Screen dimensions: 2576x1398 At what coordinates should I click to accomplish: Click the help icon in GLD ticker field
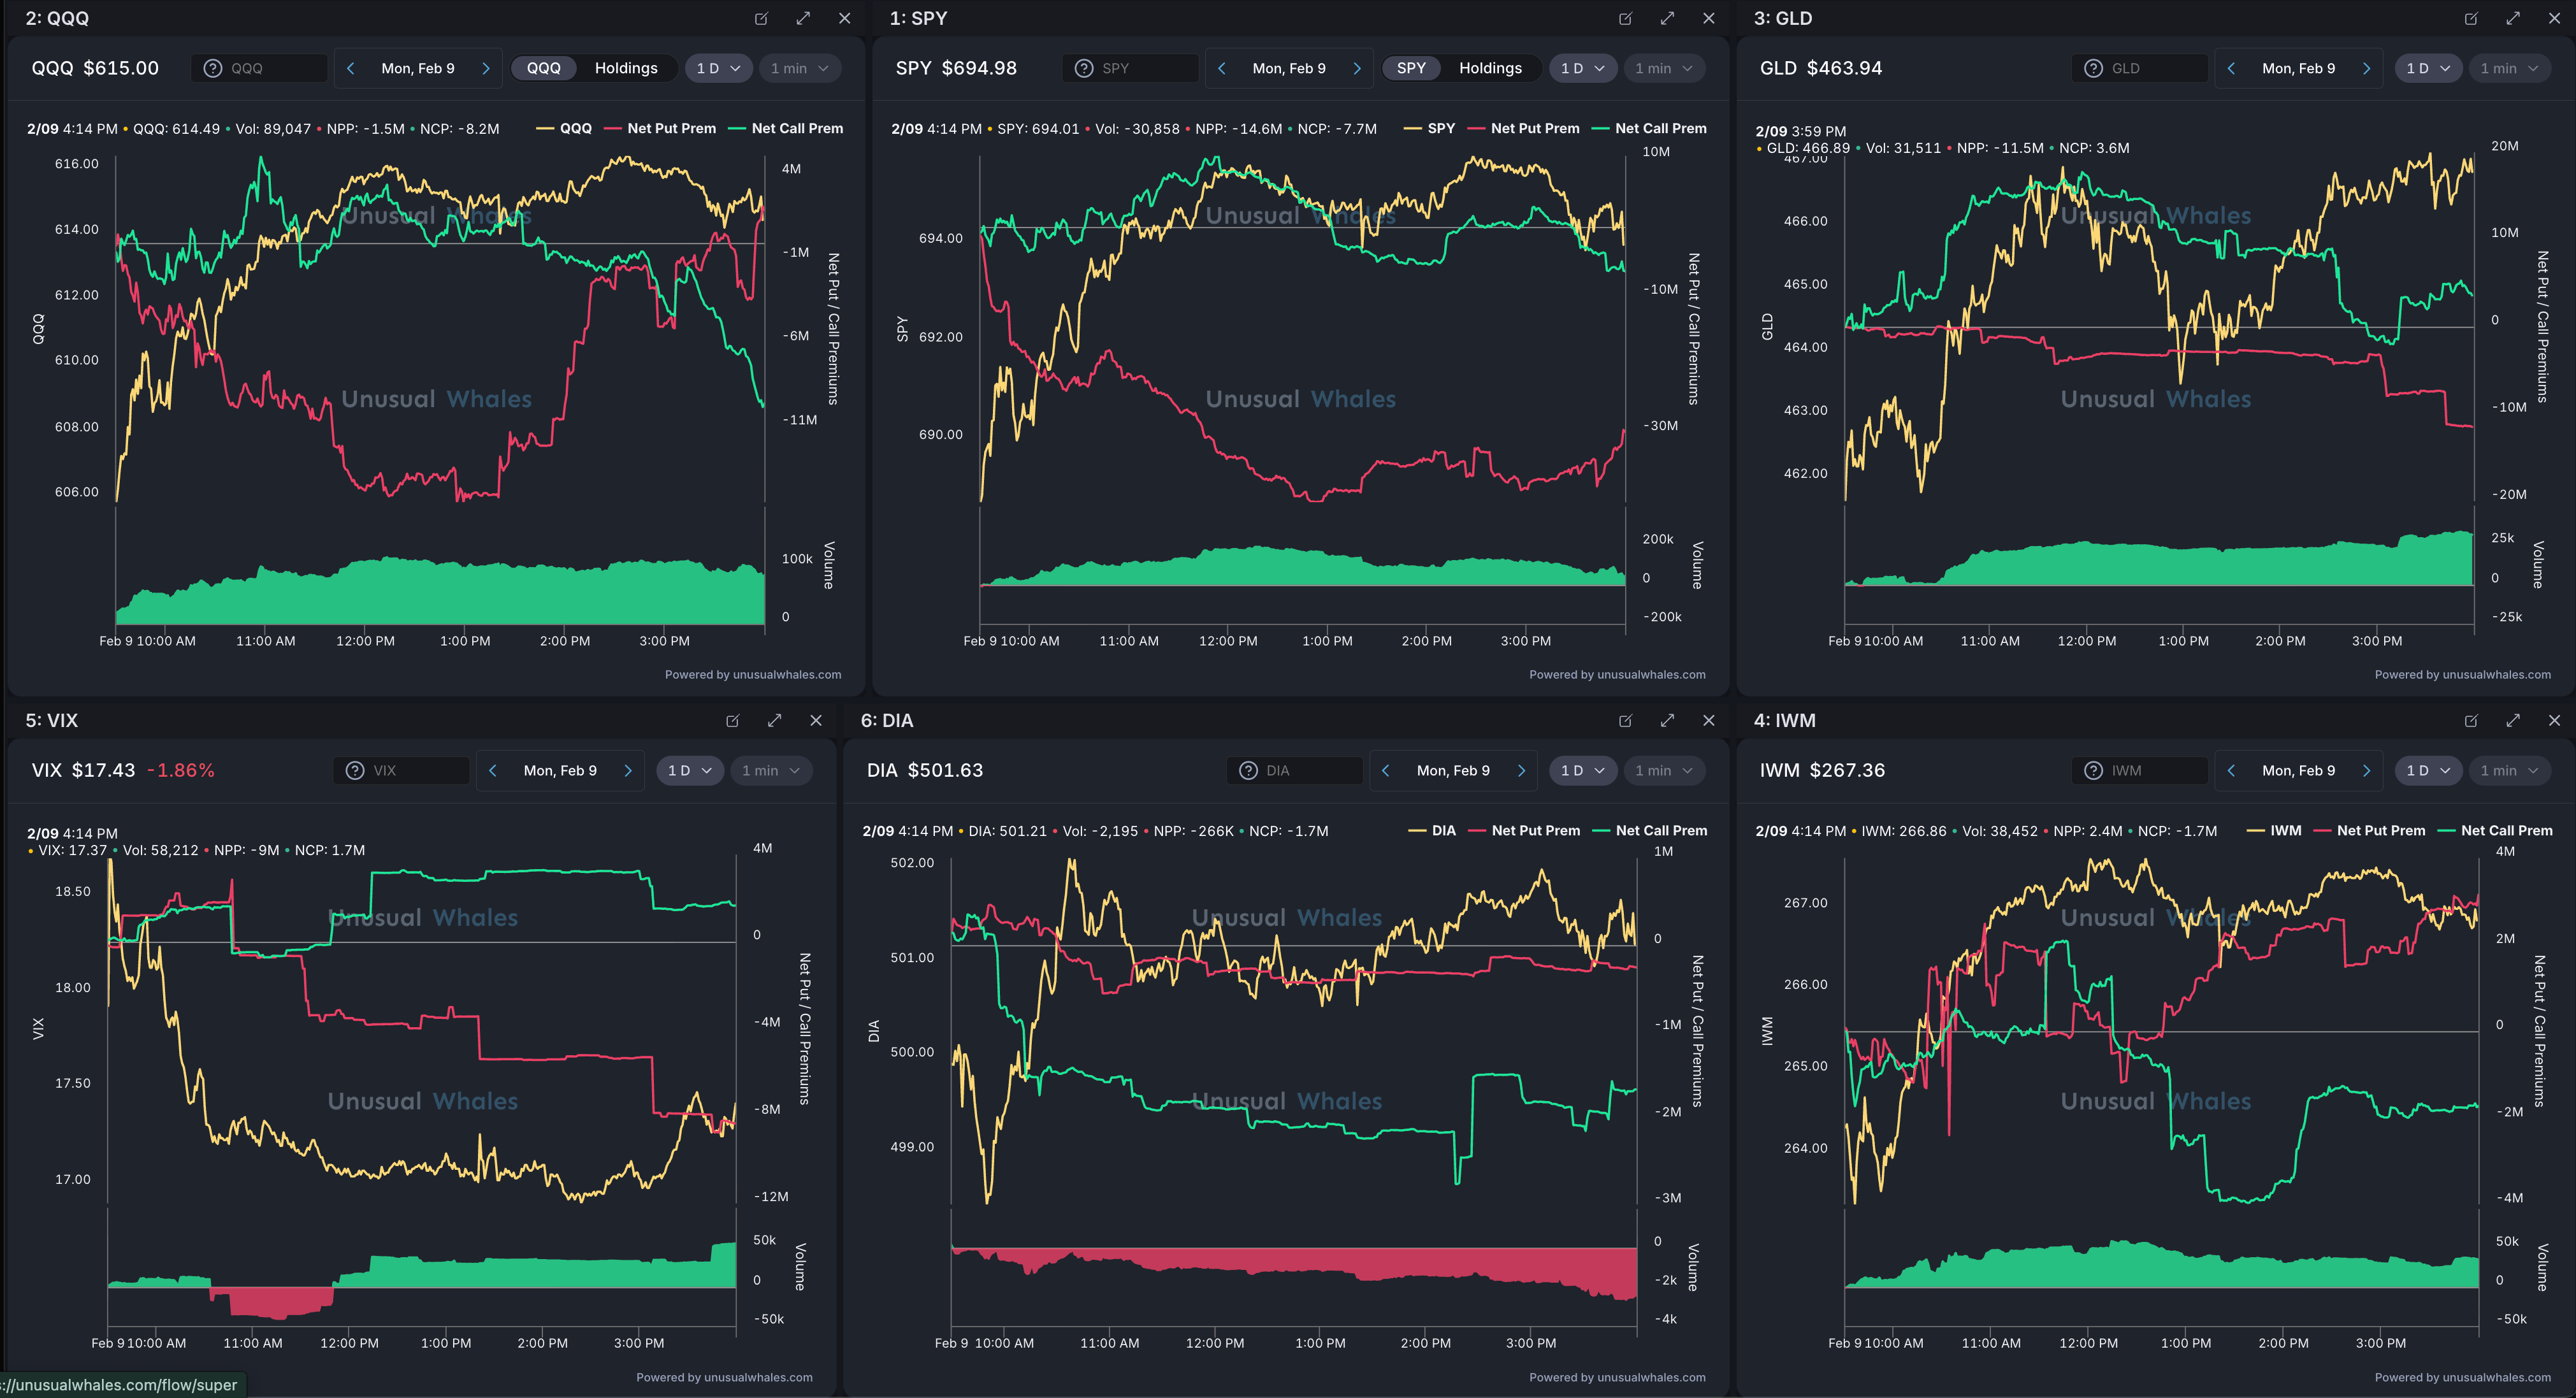[x=2093, y=68]
